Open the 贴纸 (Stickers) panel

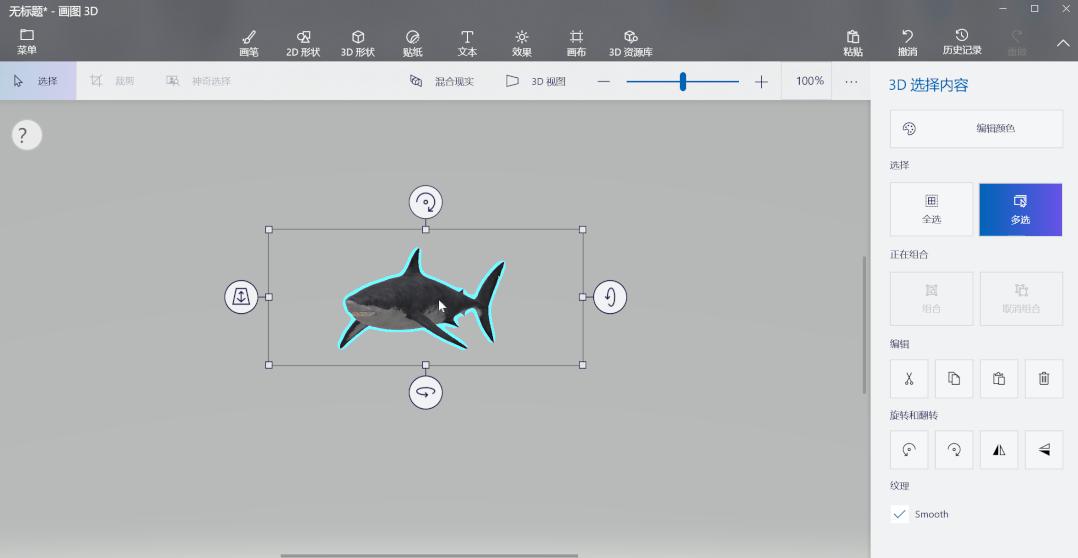click(412, 43)
